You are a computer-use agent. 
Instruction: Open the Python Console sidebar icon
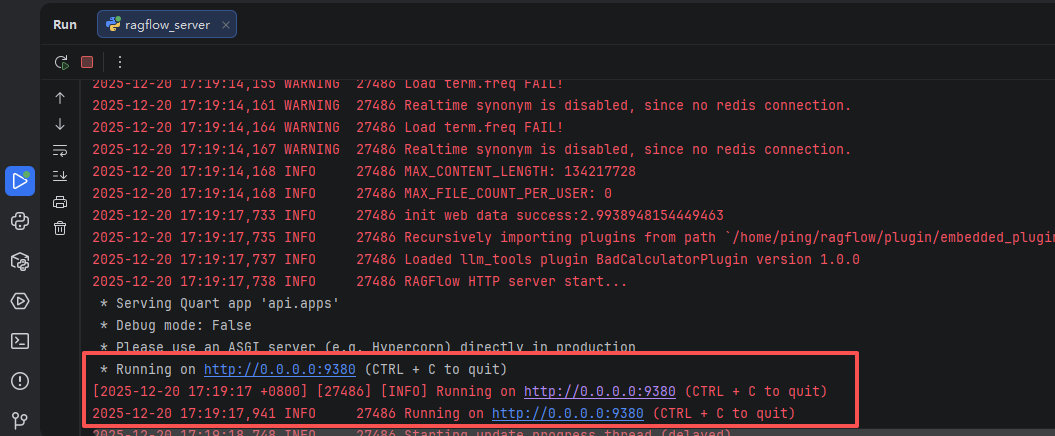(20, 221)
